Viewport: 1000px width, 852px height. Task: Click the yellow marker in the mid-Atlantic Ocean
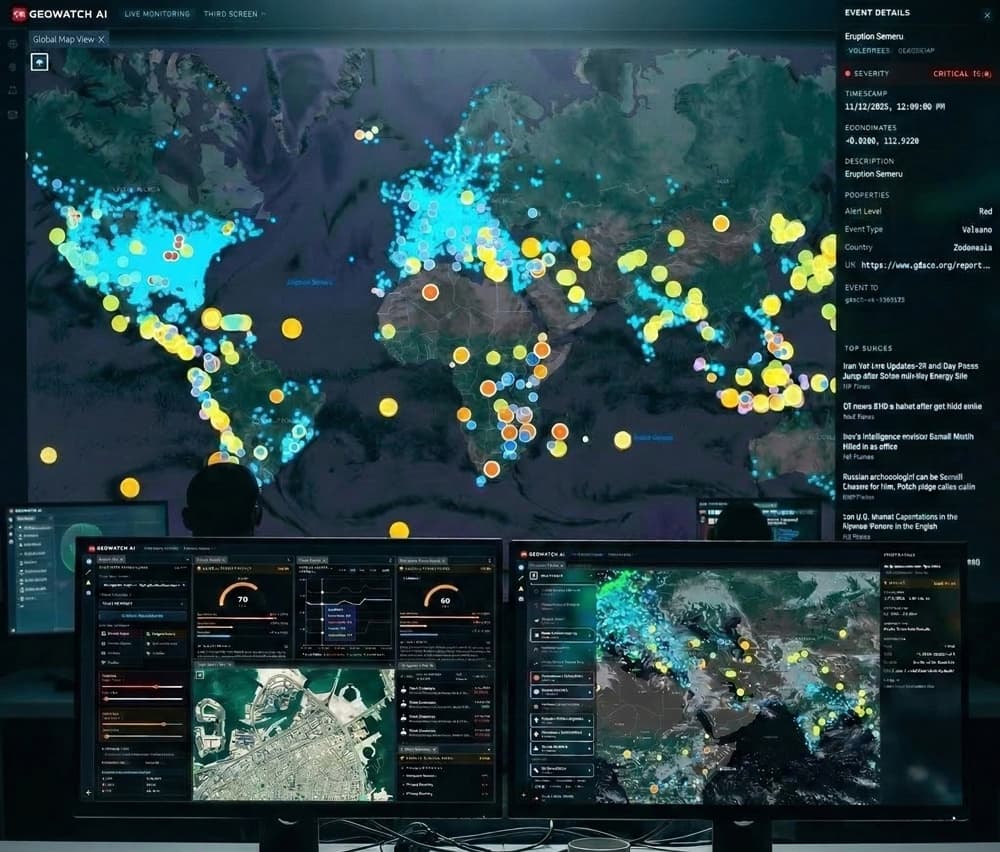pos(291,328)
